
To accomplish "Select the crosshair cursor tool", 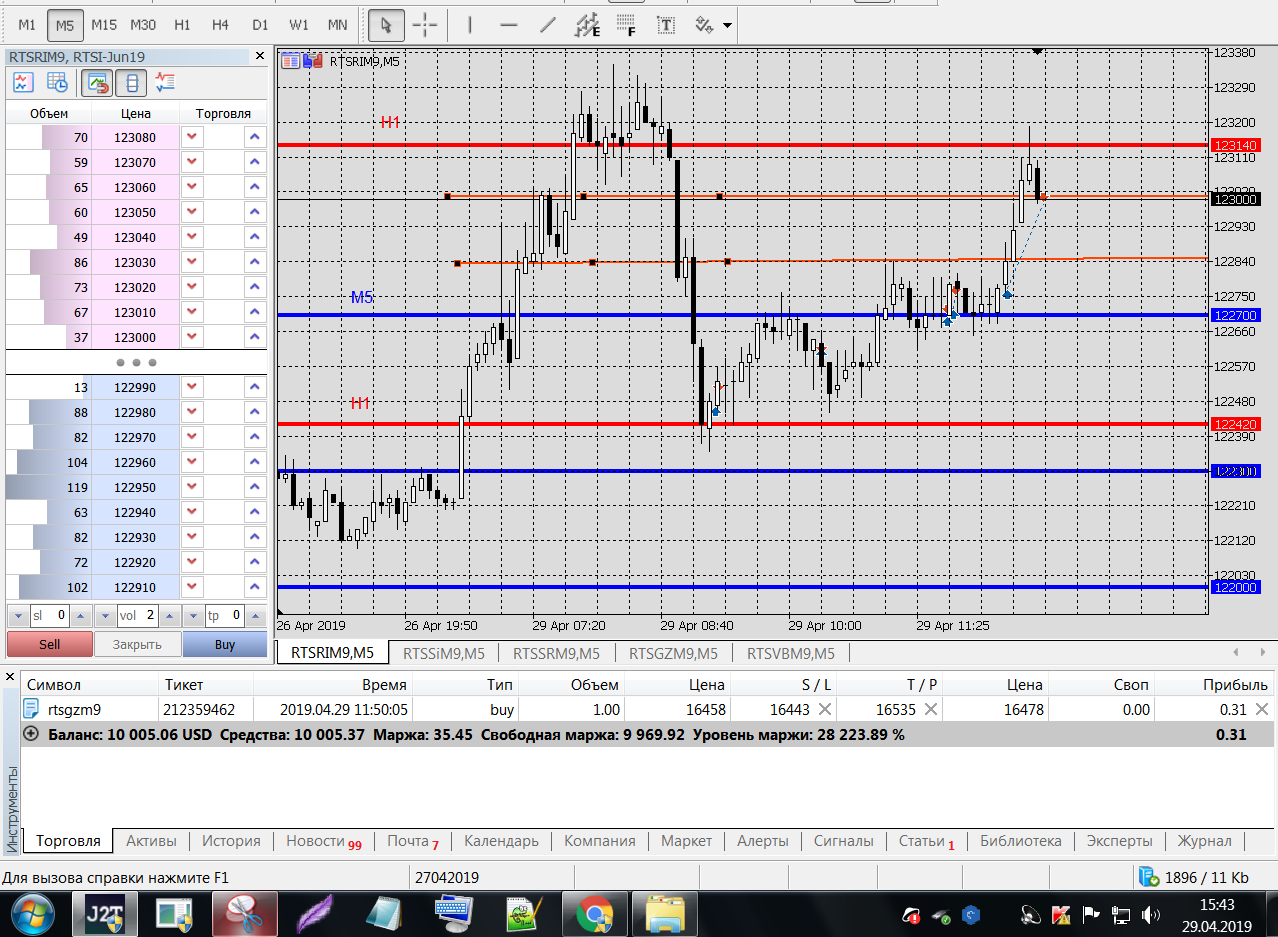I will tap(425, 25).
